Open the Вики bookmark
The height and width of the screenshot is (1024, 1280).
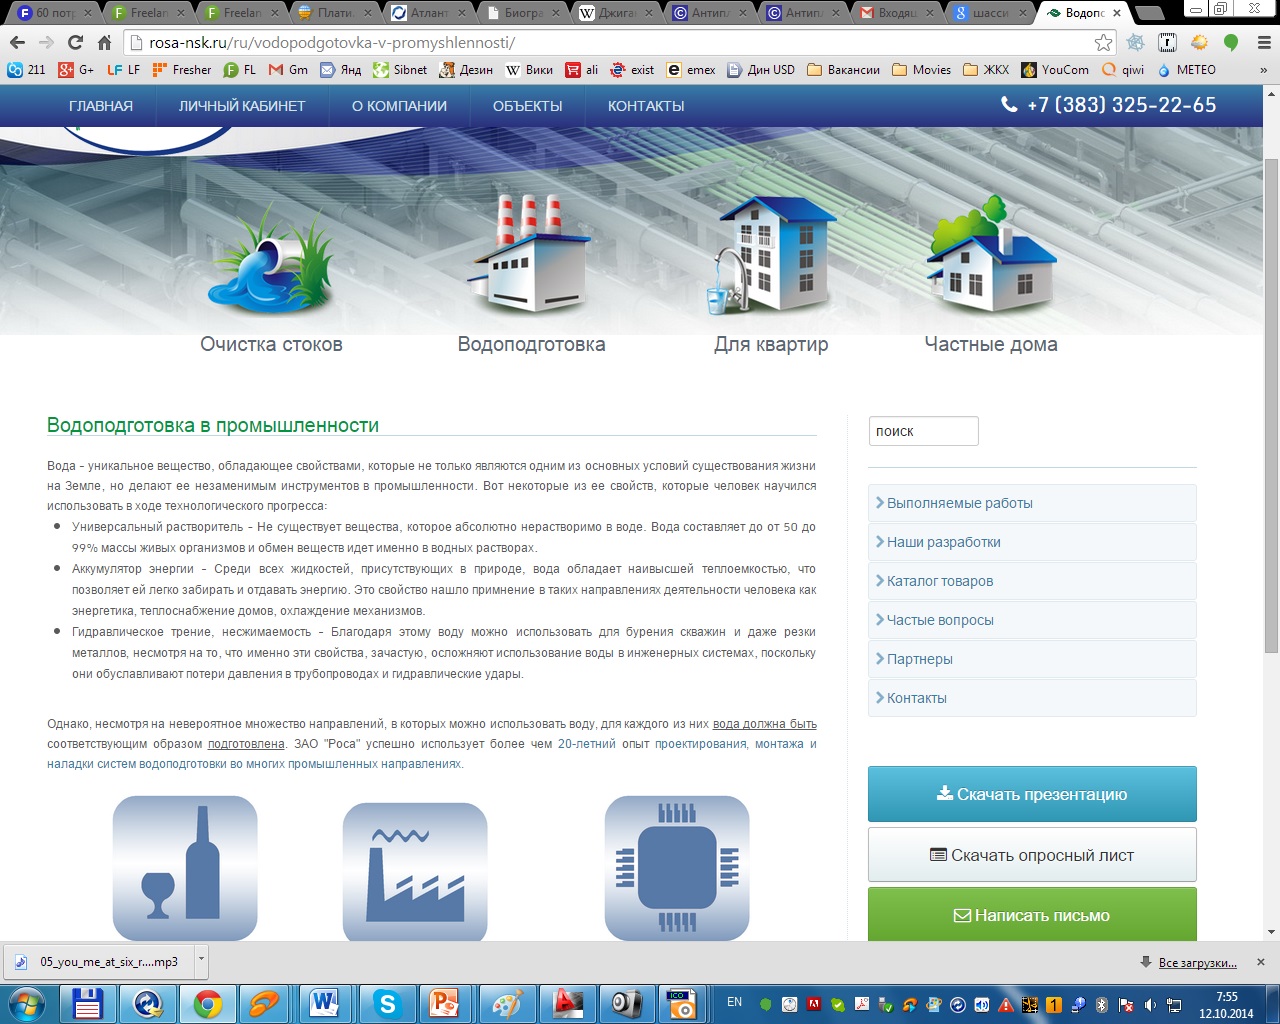(529, 70)
